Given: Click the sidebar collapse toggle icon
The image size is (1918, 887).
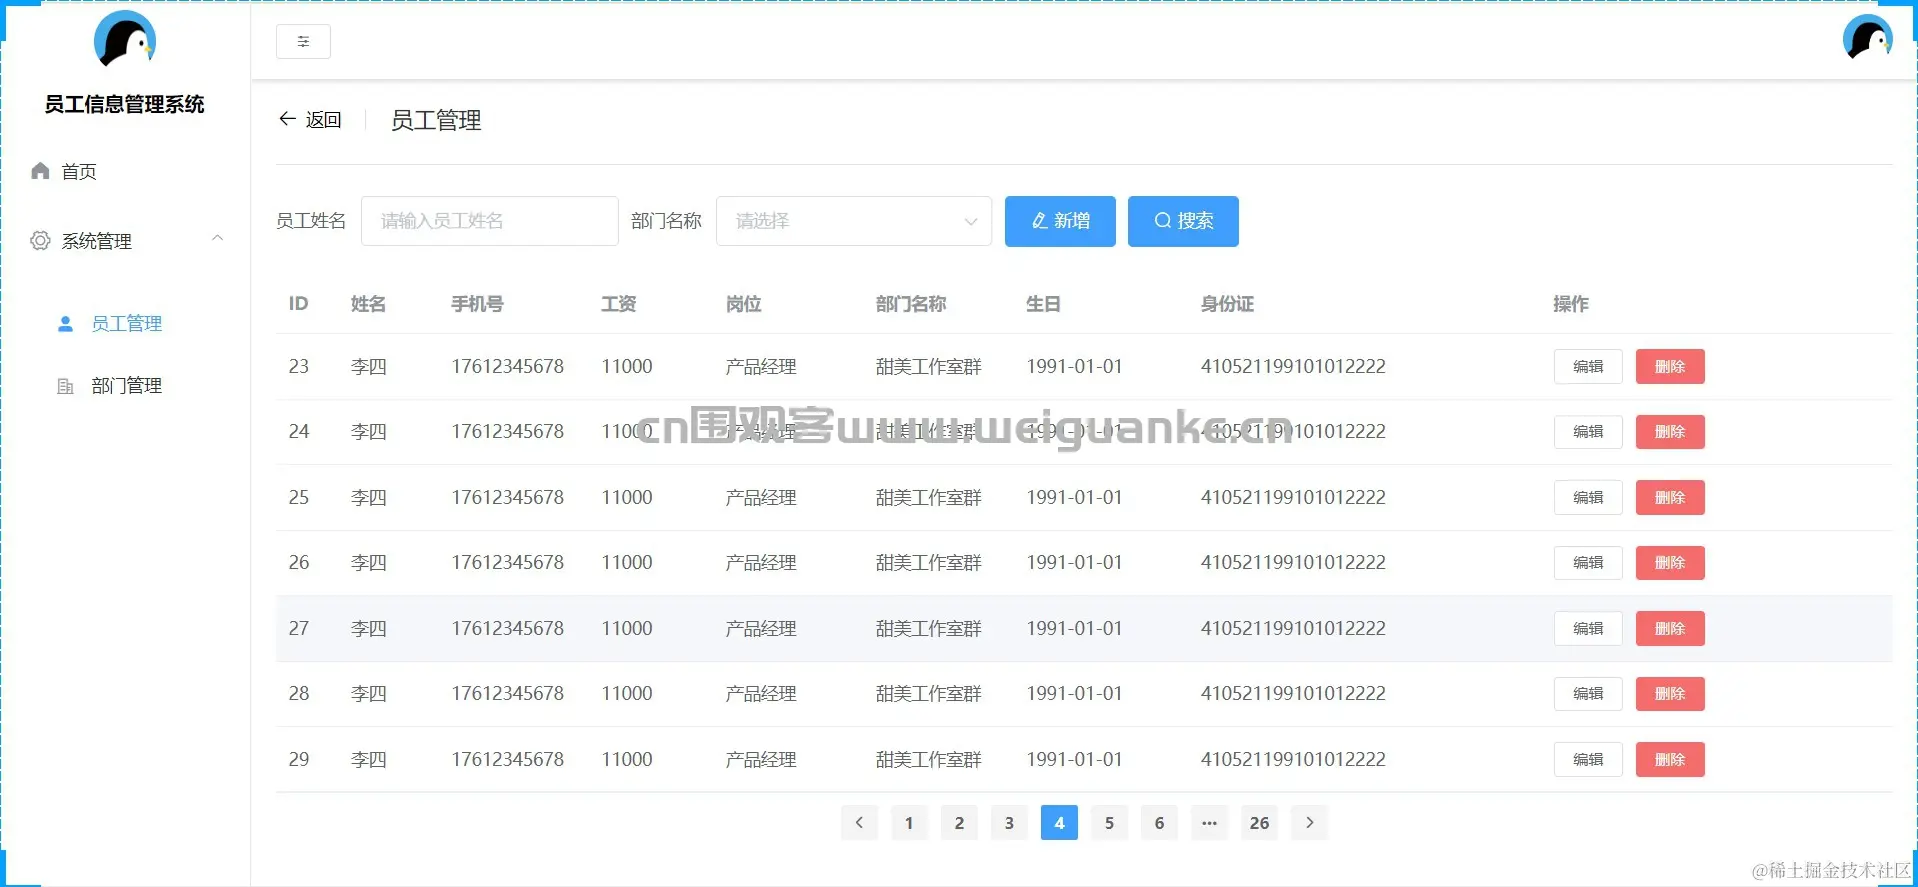Looking at the screenshot, I should (303, 42).
